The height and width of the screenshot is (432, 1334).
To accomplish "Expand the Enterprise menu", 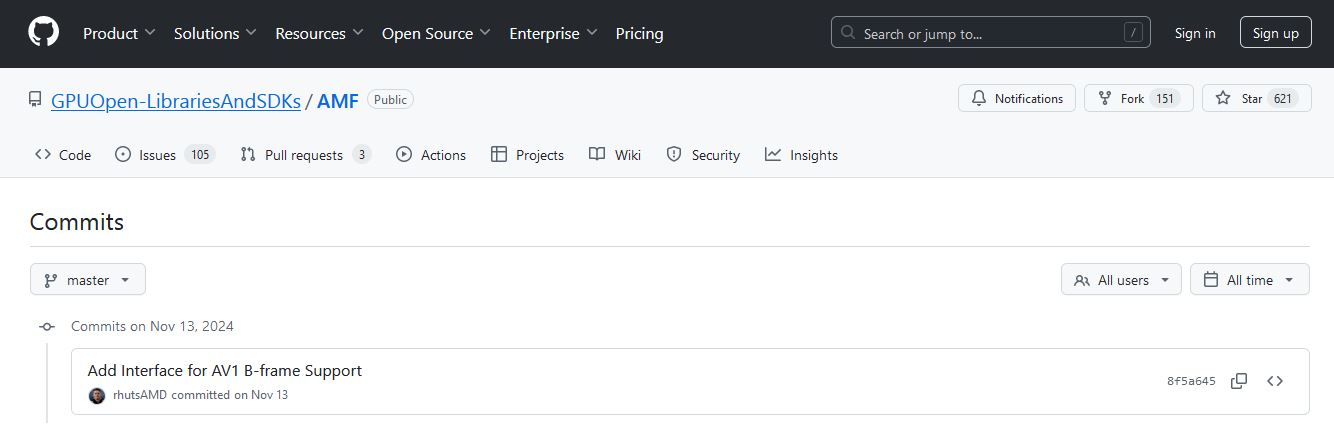I will pos(553,33).
